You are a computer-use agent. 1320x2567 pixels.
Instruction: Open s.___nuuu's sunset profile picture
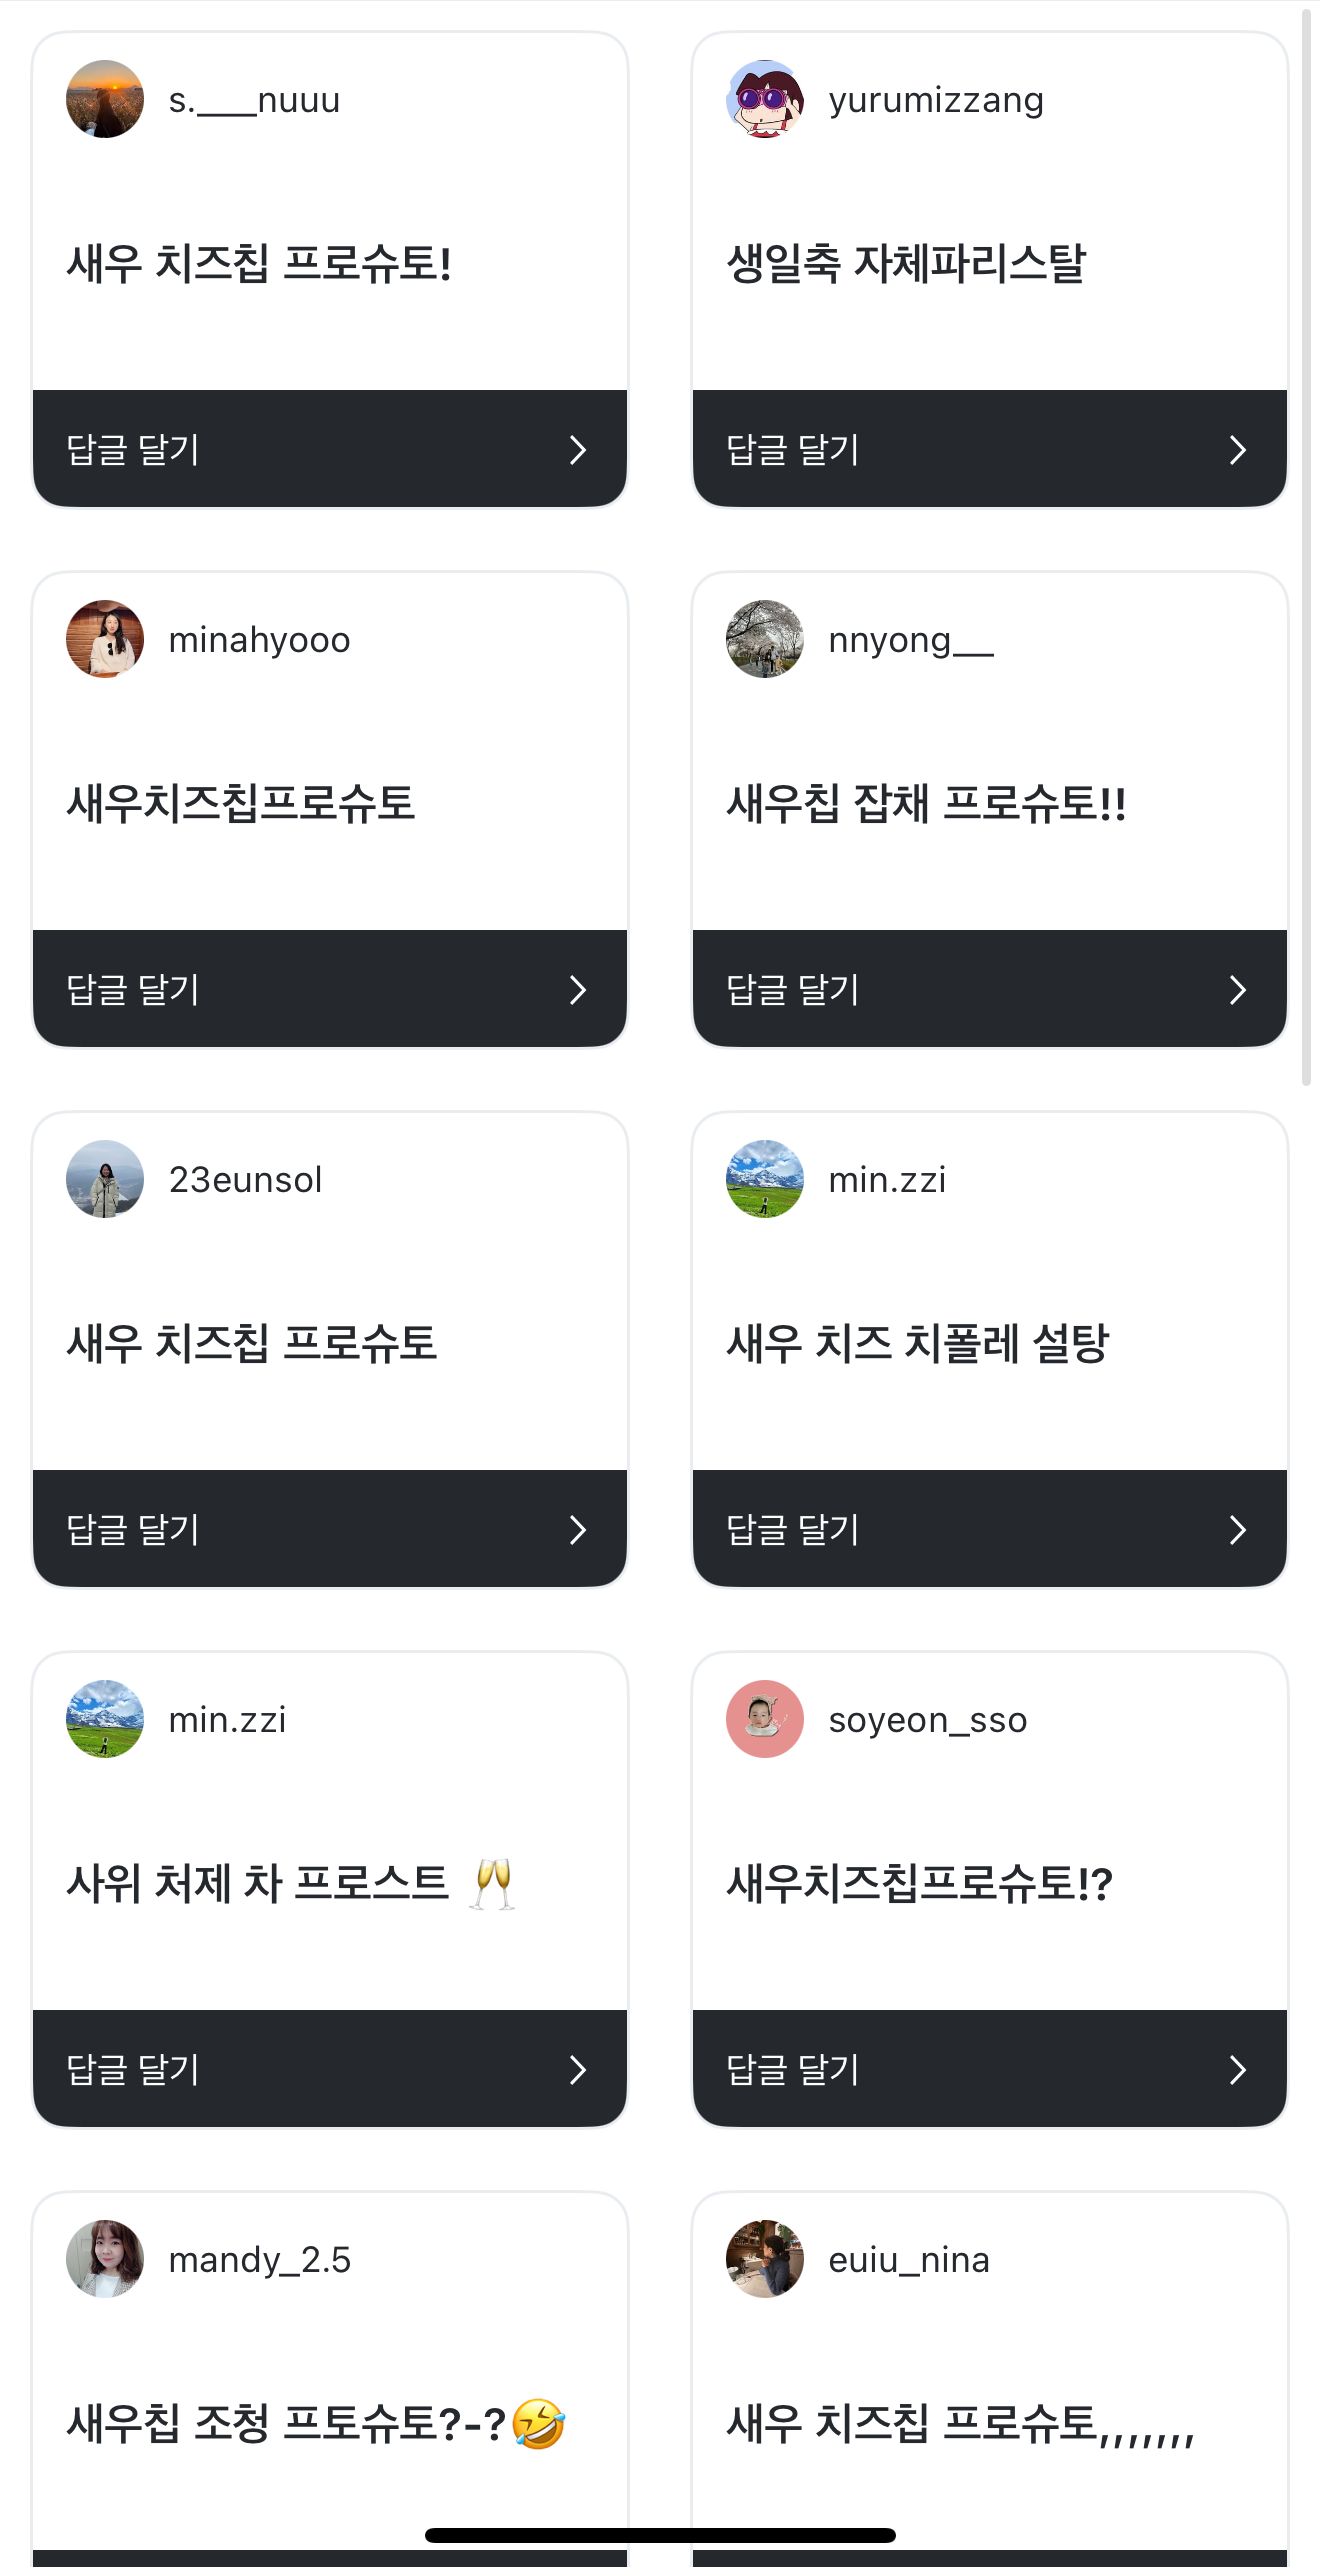(105, 99)
